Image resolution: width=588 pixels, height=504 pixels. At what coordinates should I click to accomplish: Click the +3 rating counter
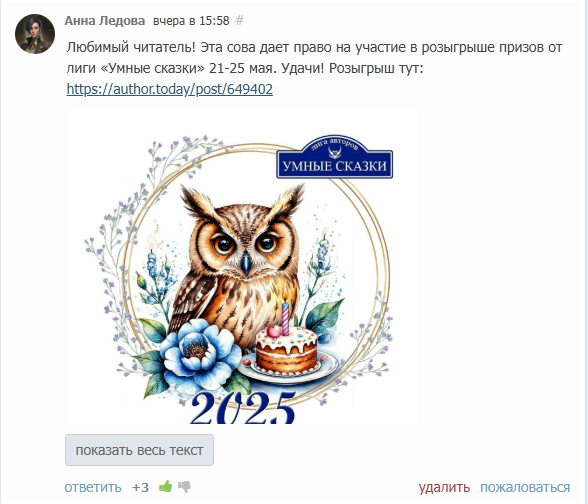(x=141, y=487)
